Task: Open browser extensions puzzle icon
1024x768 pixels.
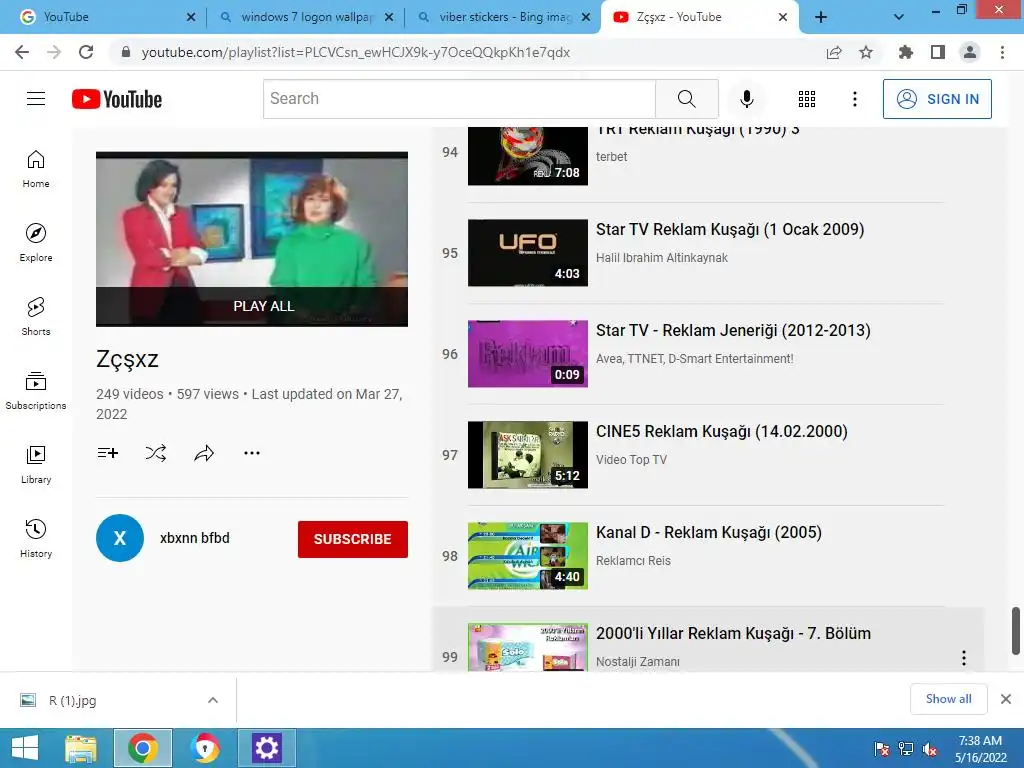Action: (905, 52)
